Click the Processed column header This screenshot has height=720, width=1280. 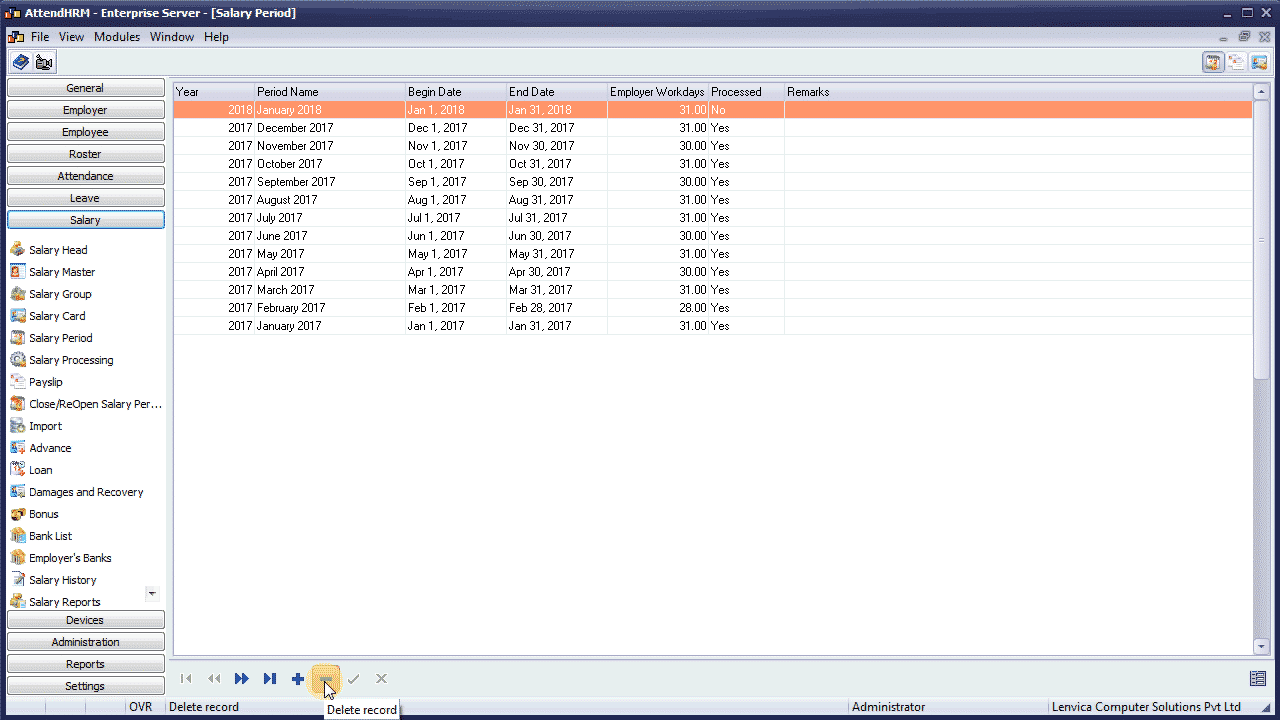point(746,92)
